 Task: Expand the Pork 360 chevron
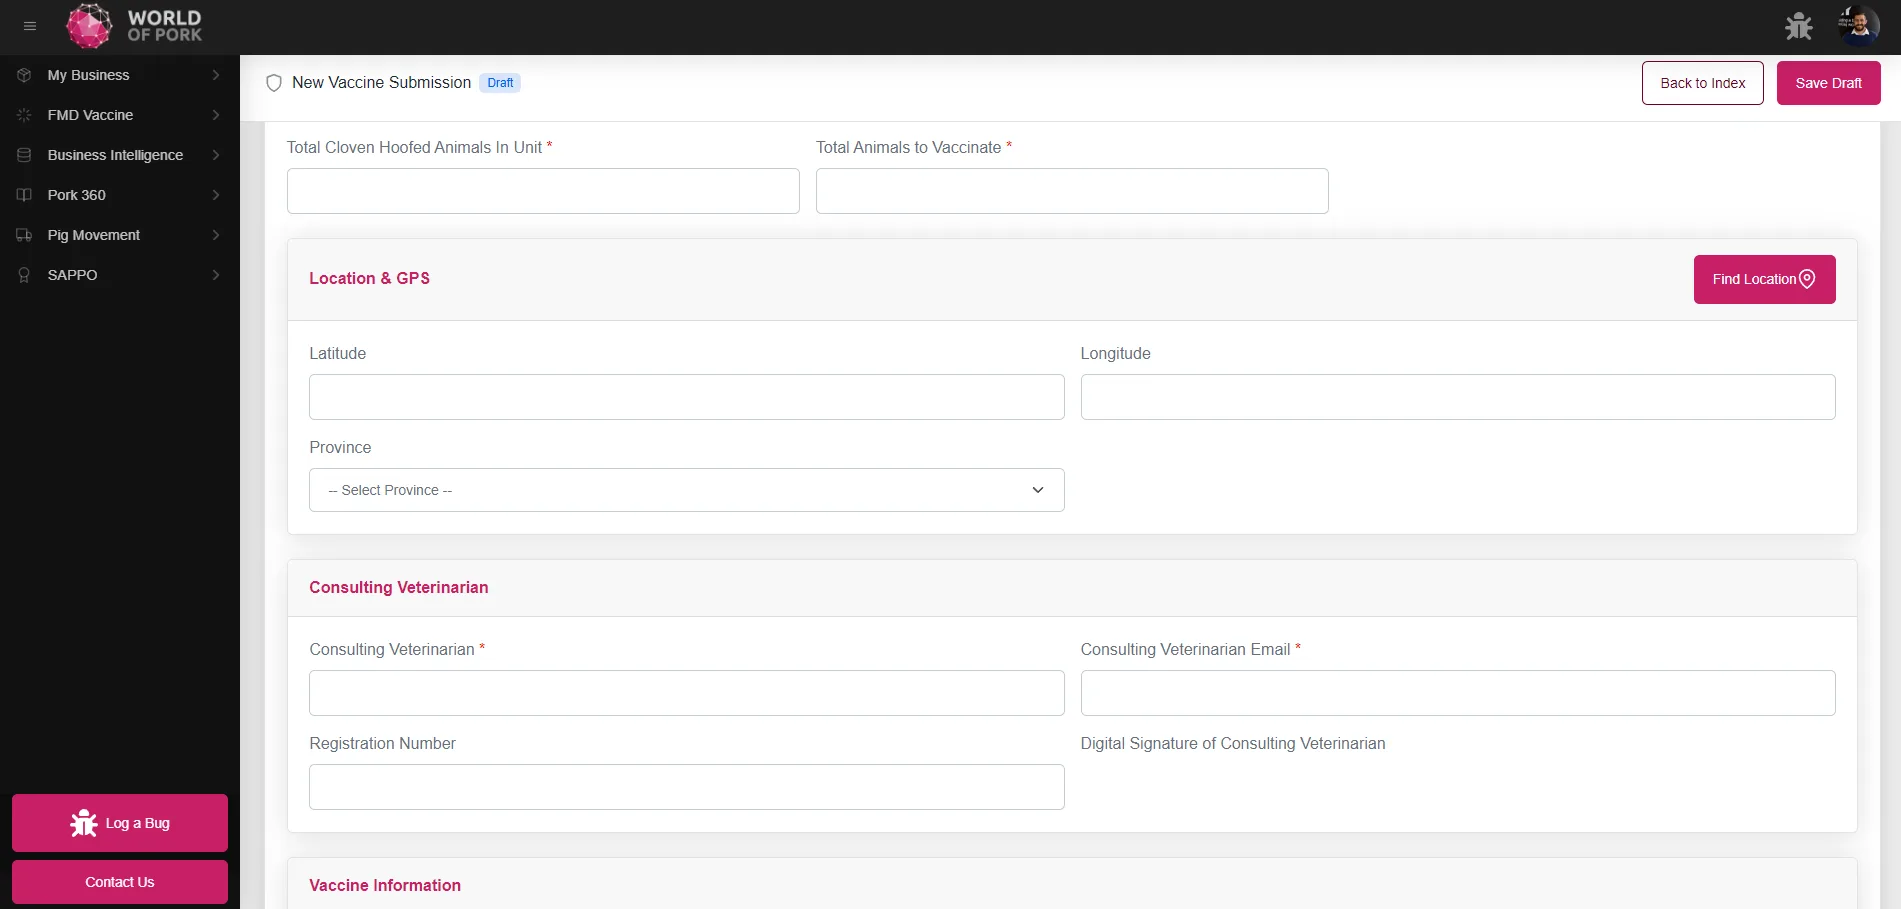coord(216,195)
